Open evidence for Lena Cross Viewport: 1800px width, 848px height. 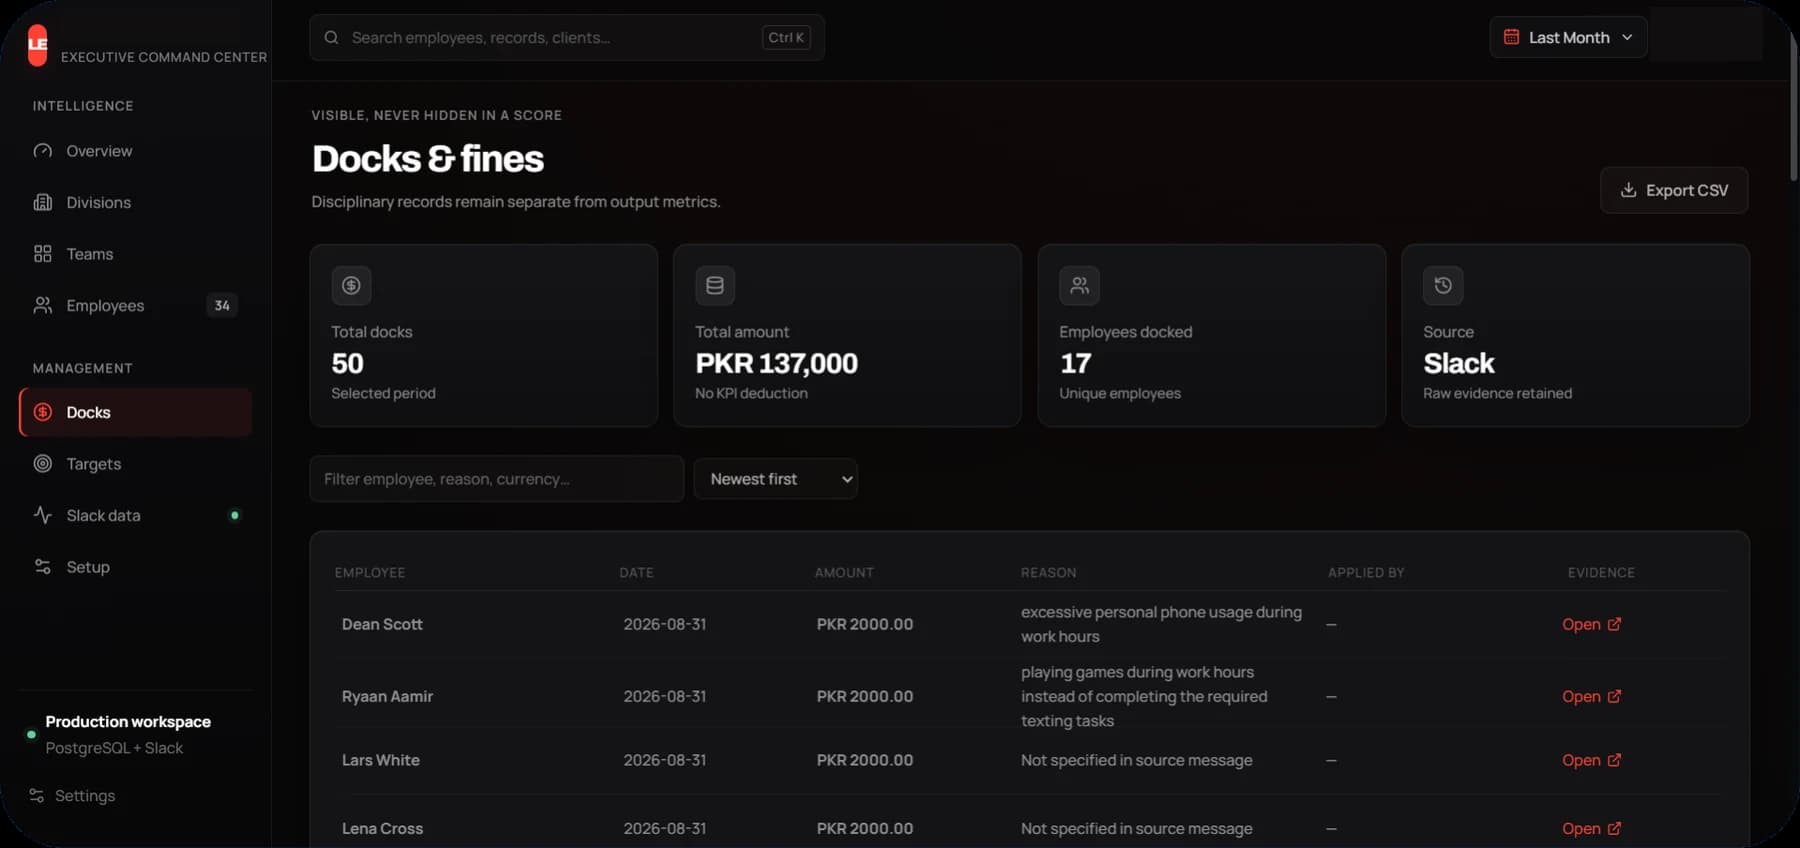[1591, 828]
